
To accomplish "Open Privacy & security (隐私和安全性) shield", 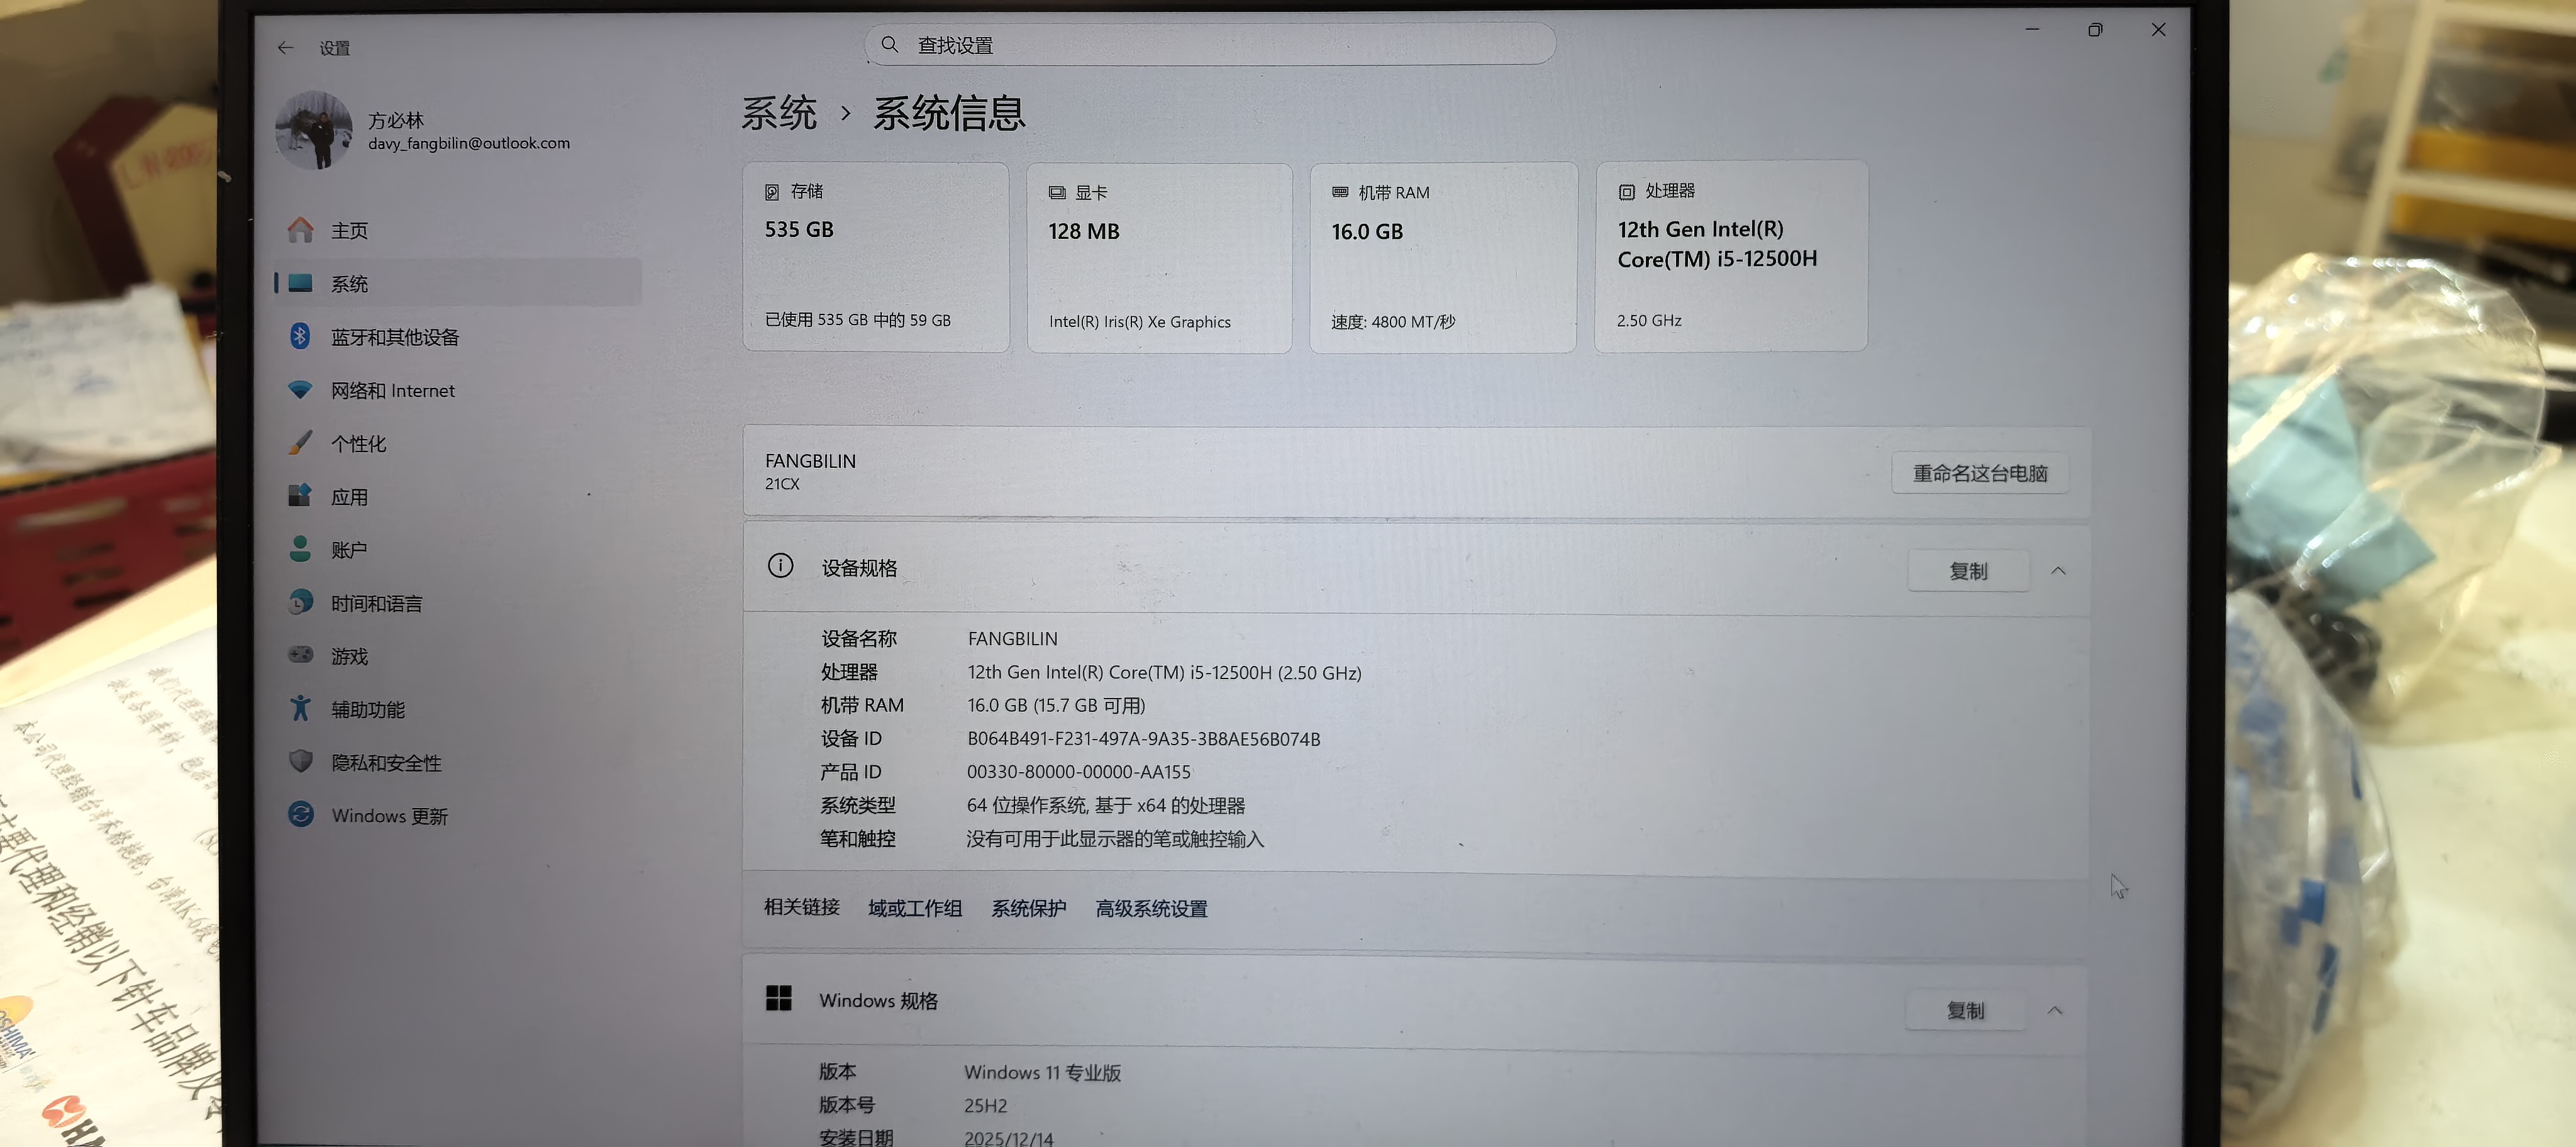I will pyautogui.click(x=300, y=762).
